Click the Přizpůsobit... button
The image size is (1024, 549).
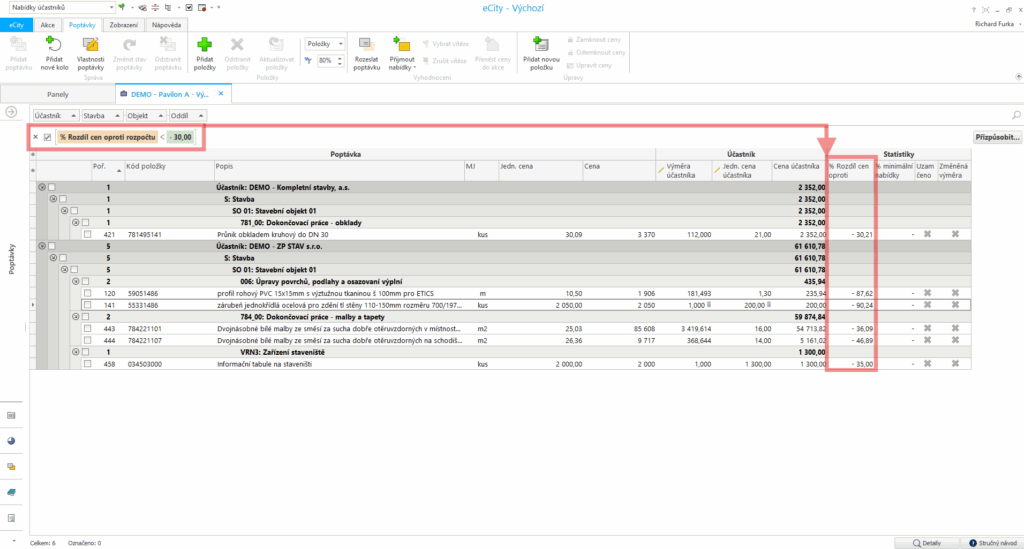[x=997, y=136]
